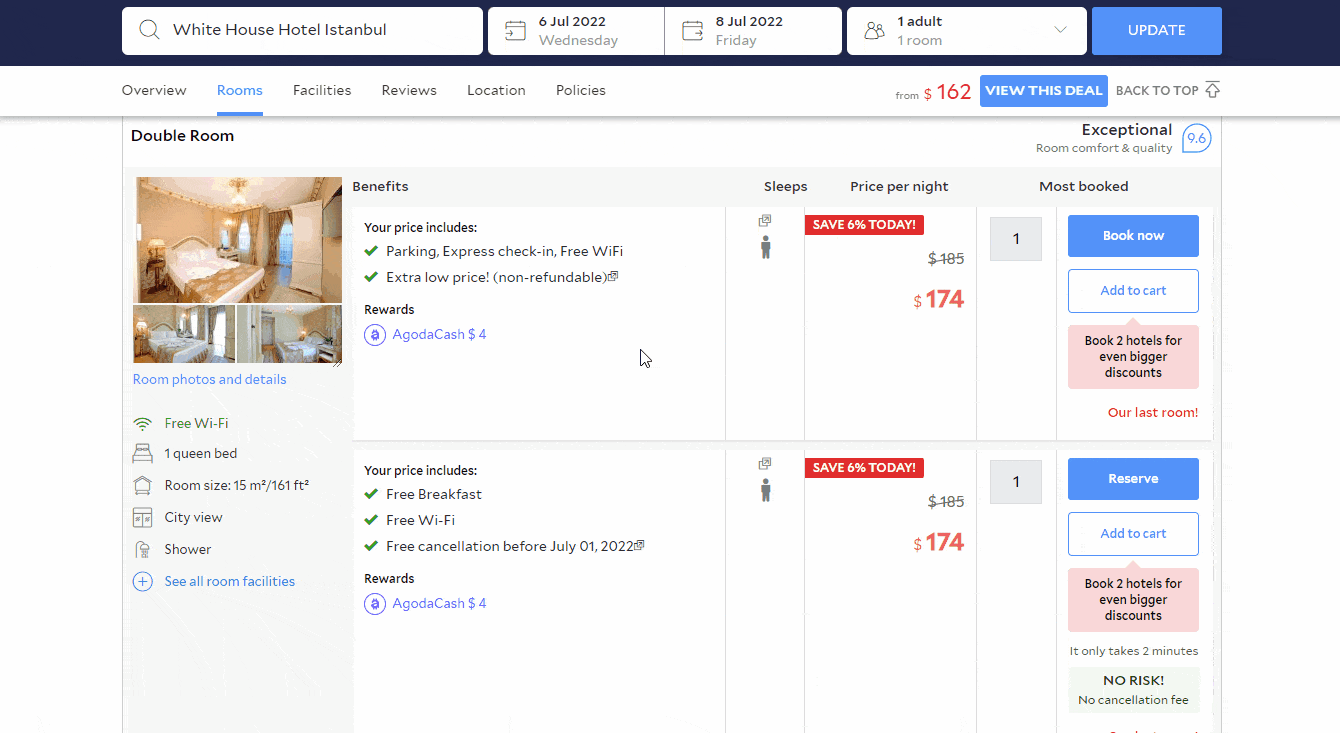Screen dimensions: 1340x733
Task: Click the search magnifier icon
Action: coord(149,30)
